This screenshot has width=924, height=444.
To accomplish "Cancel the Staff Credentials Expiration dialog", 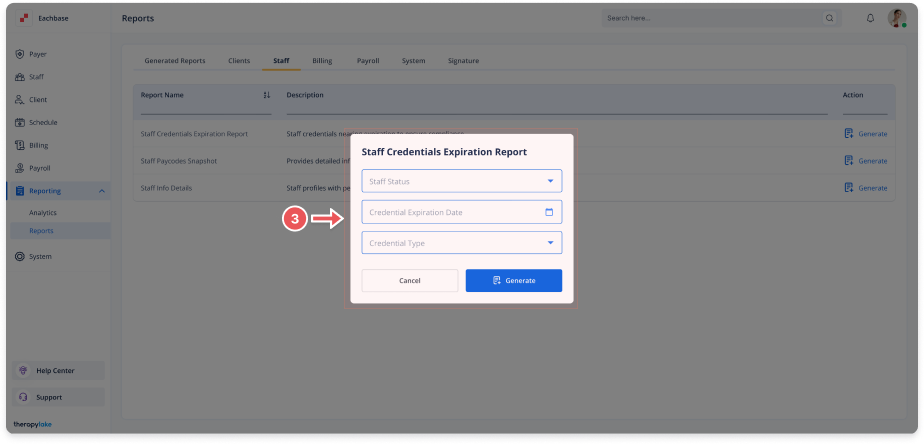I will 409,281.
